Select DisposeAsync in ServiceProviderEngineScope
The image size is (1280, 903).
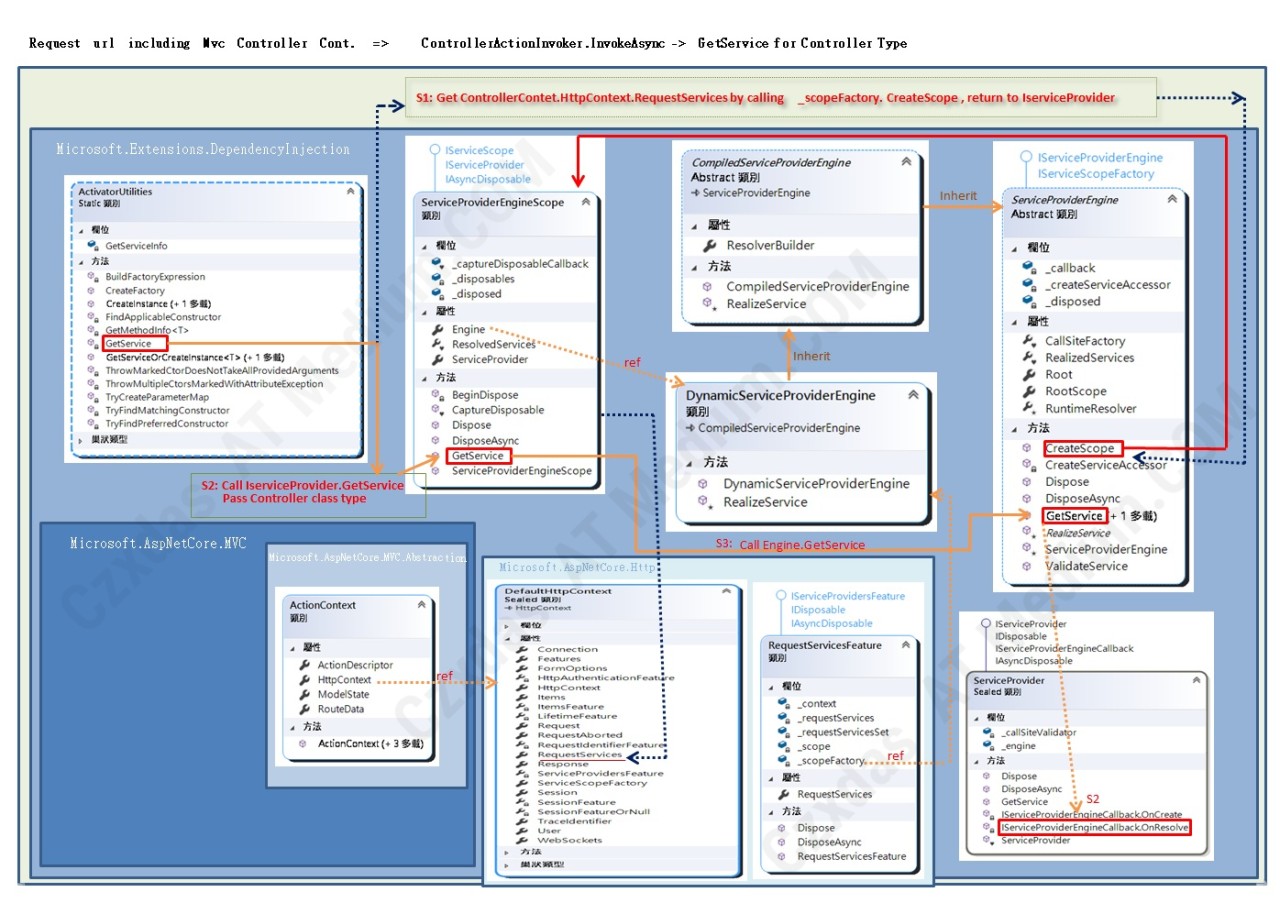[484, 440]
